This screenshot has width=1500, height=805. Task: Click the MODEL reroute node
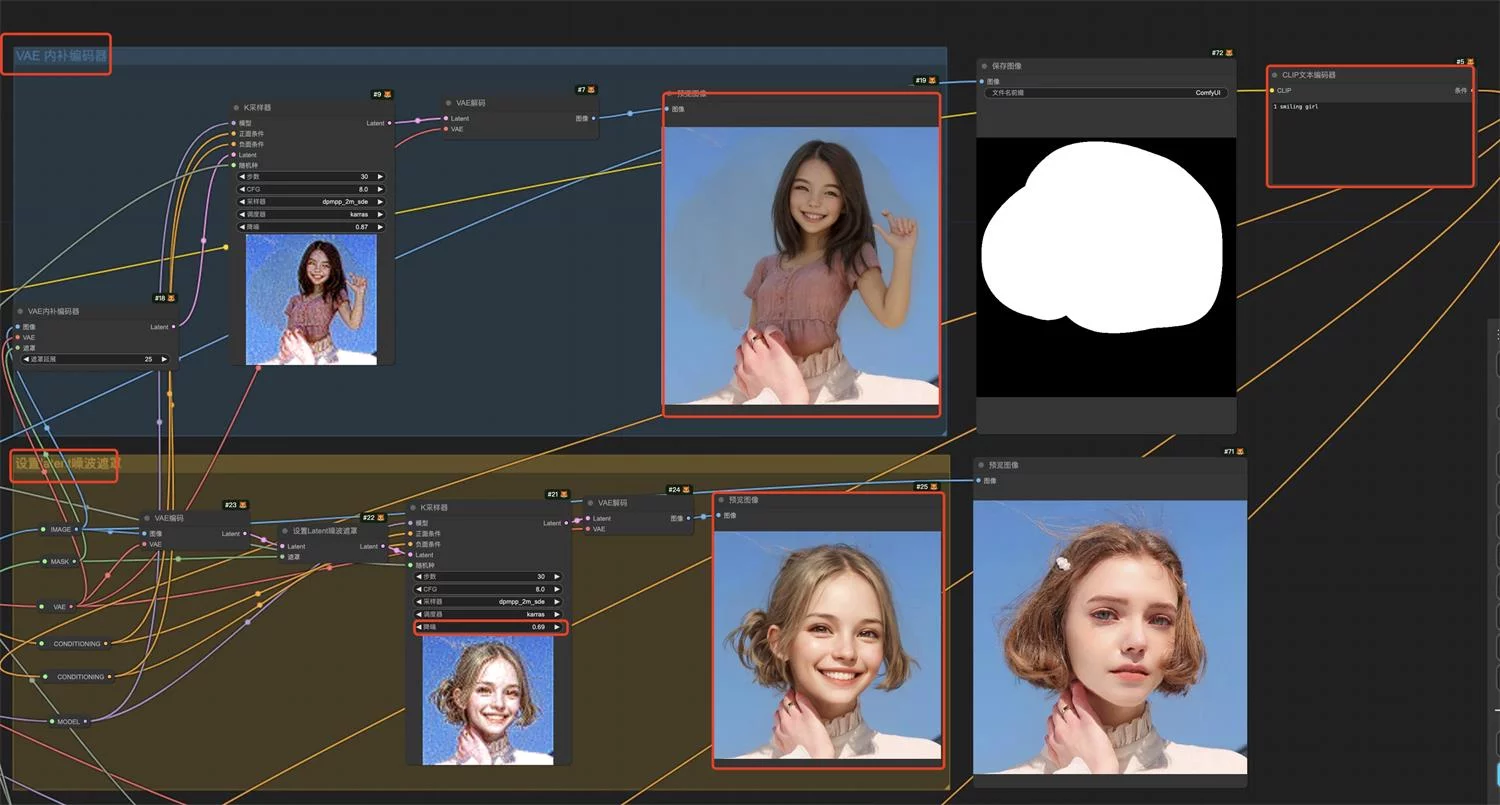point(68,721)
